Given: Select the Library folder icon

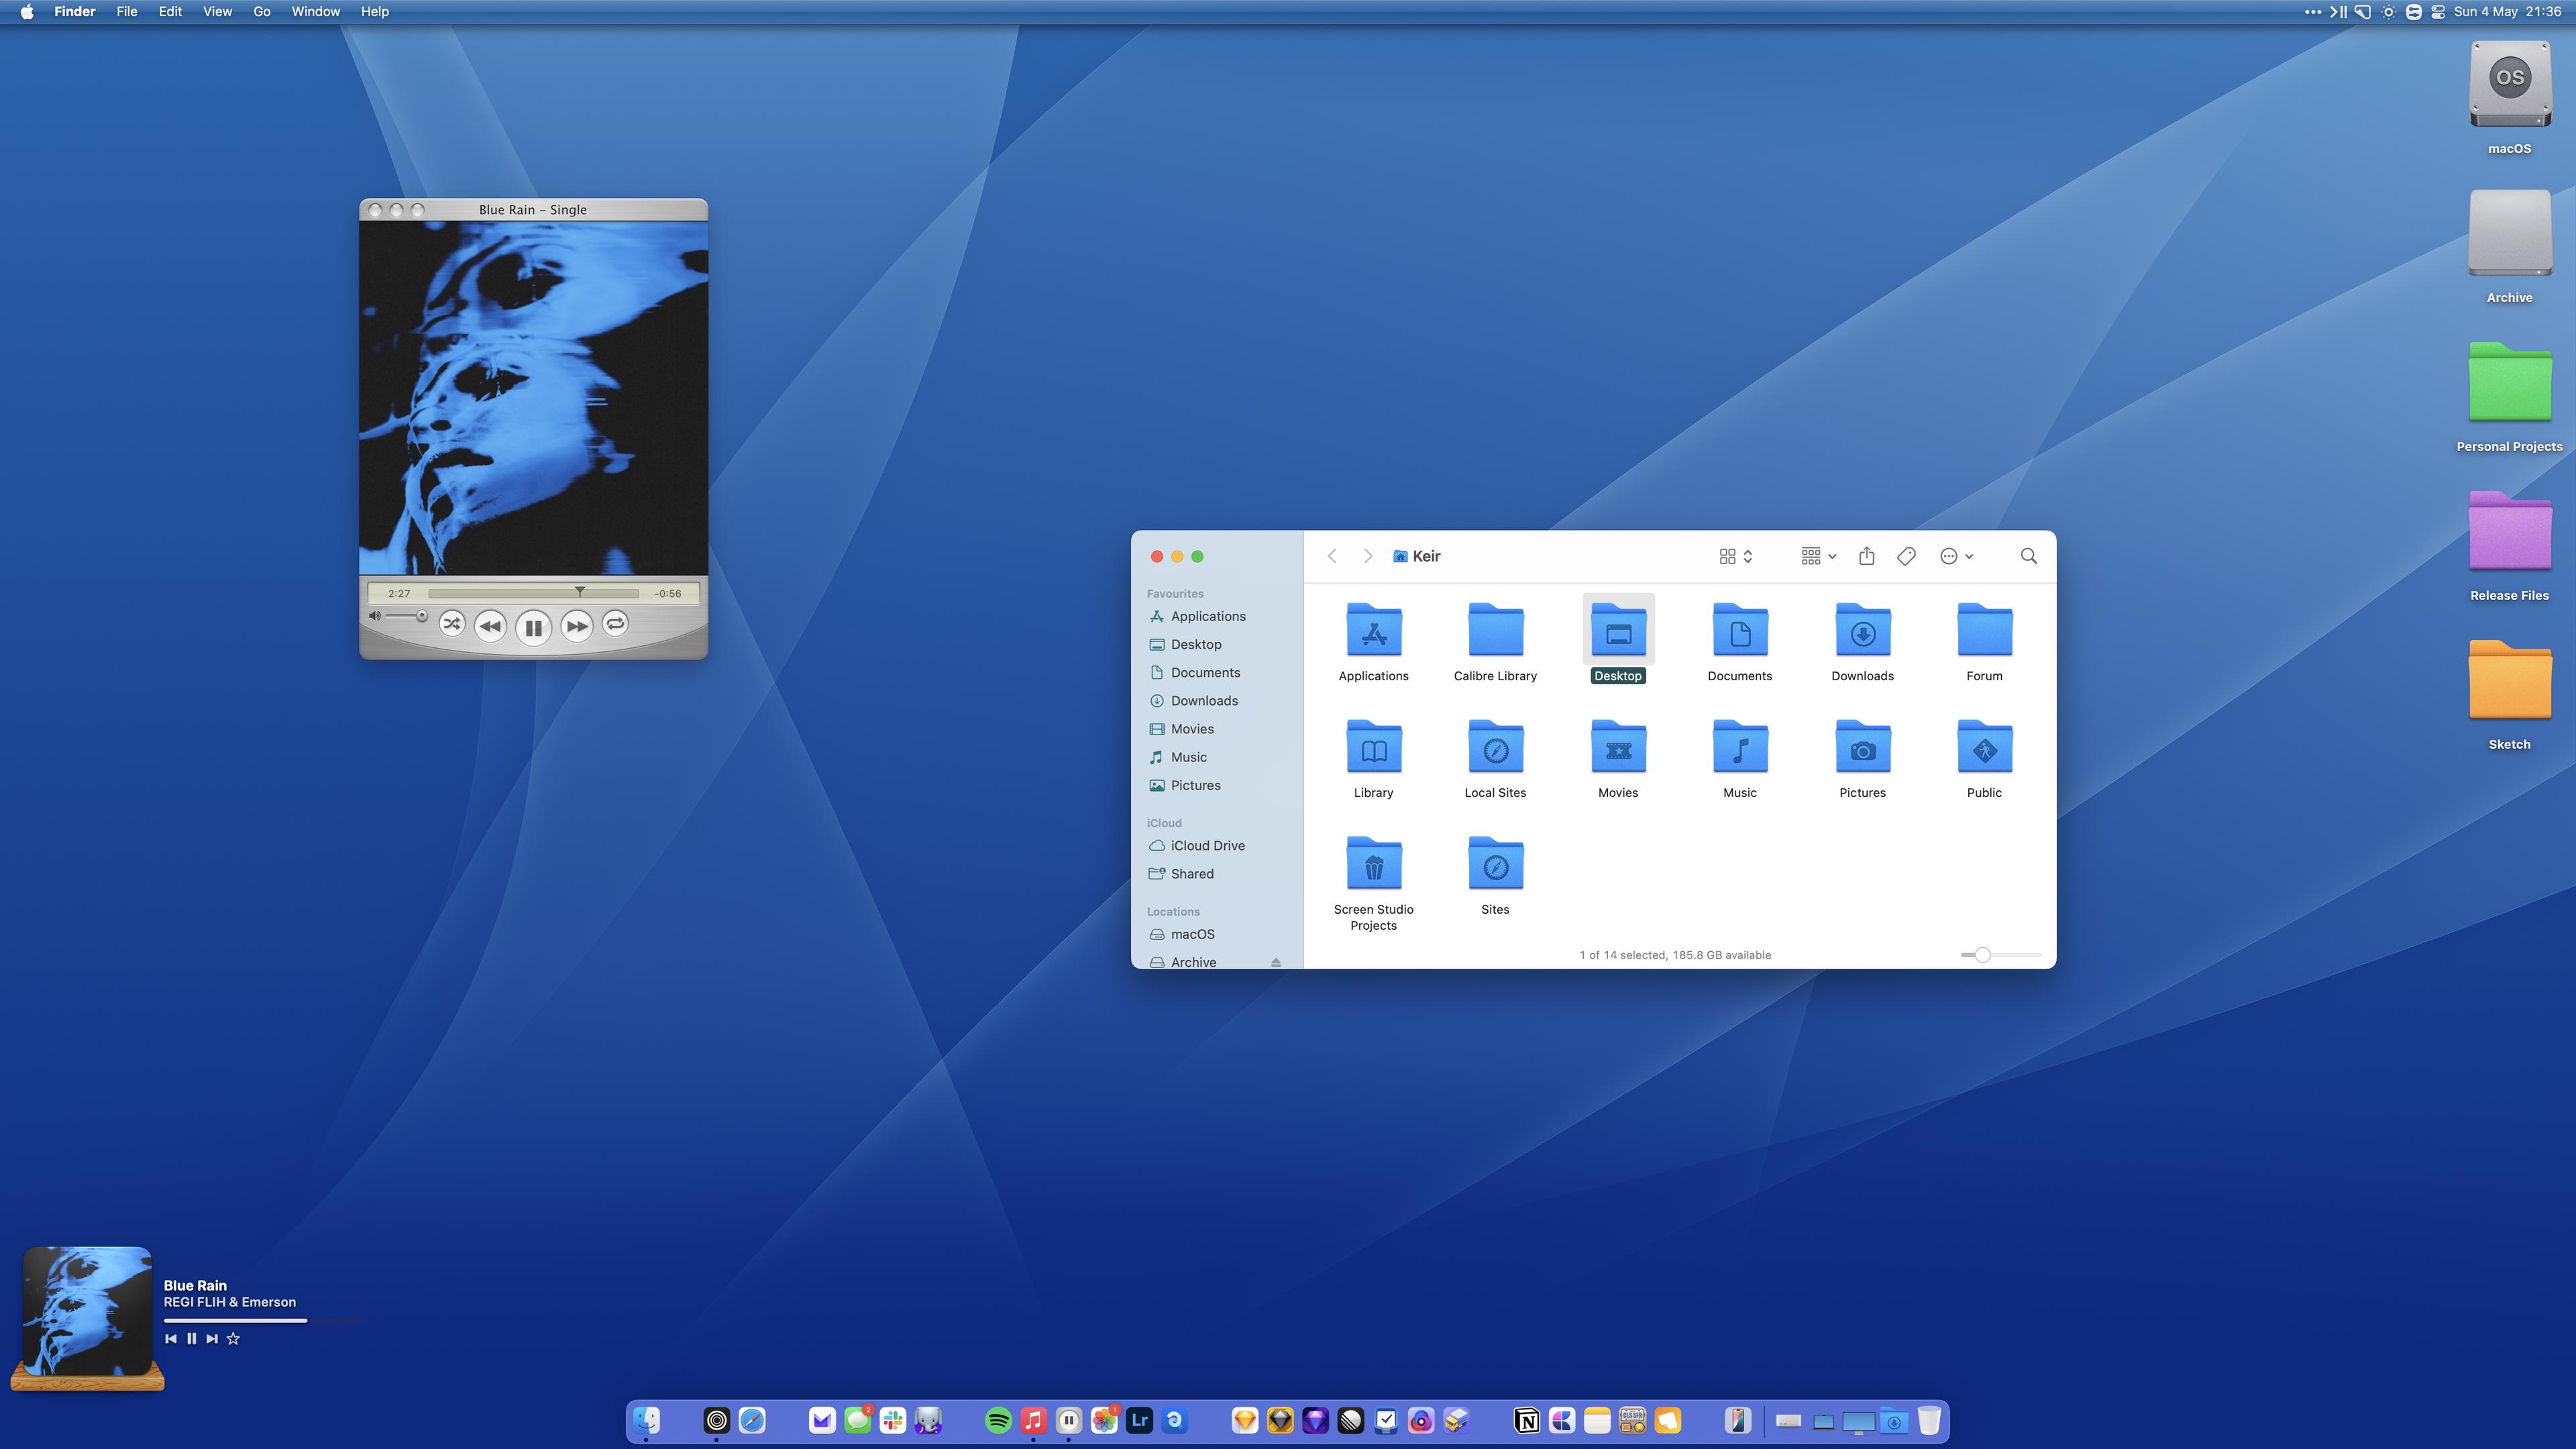Looking at the screenshot, I should click(1373, 747).
